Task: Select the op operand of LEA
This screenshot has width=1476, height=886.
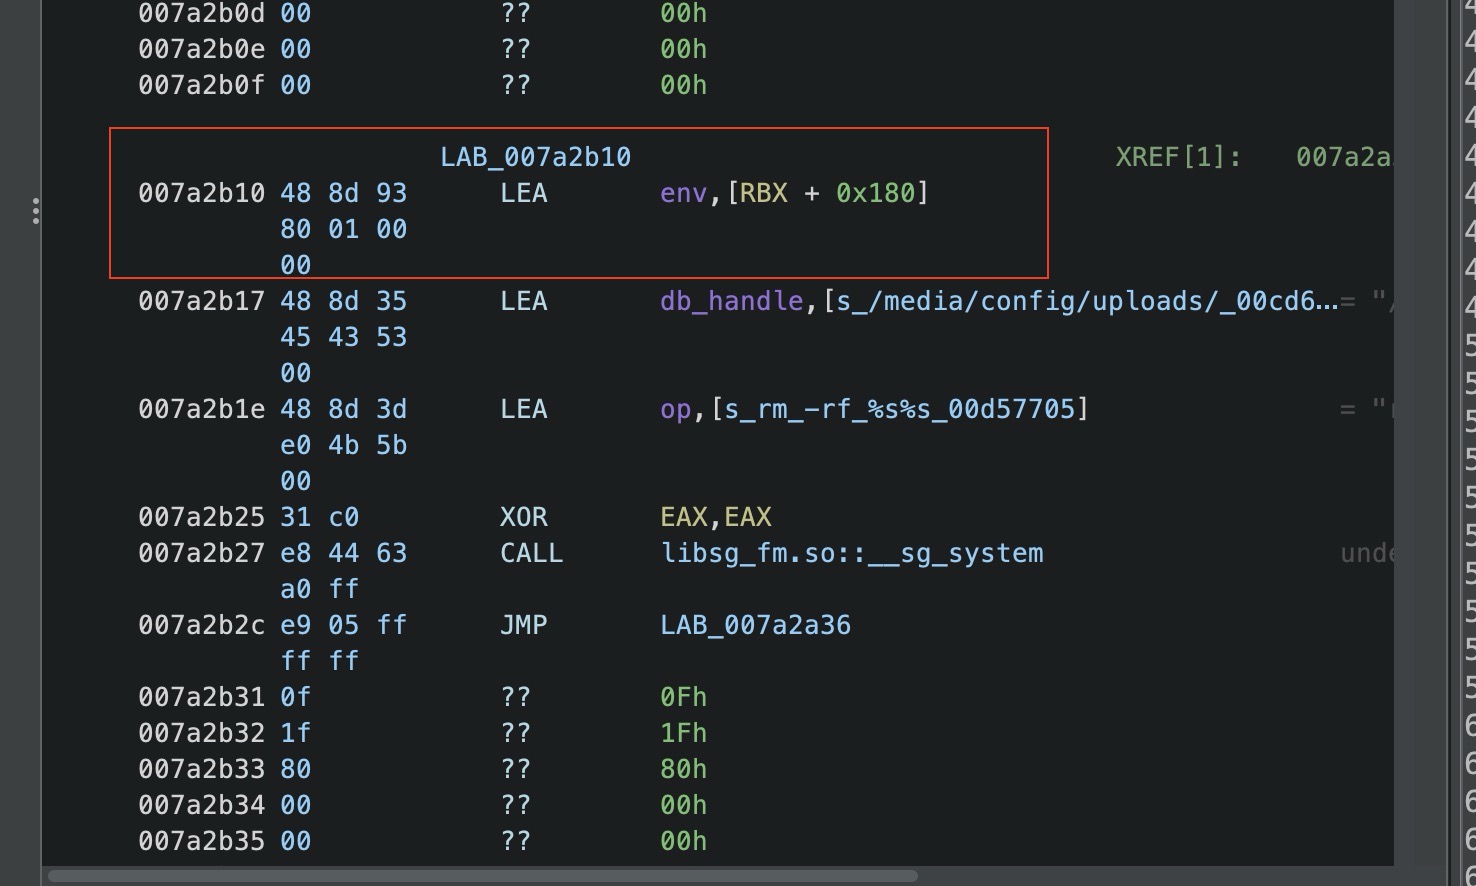Action: [675, 409]
